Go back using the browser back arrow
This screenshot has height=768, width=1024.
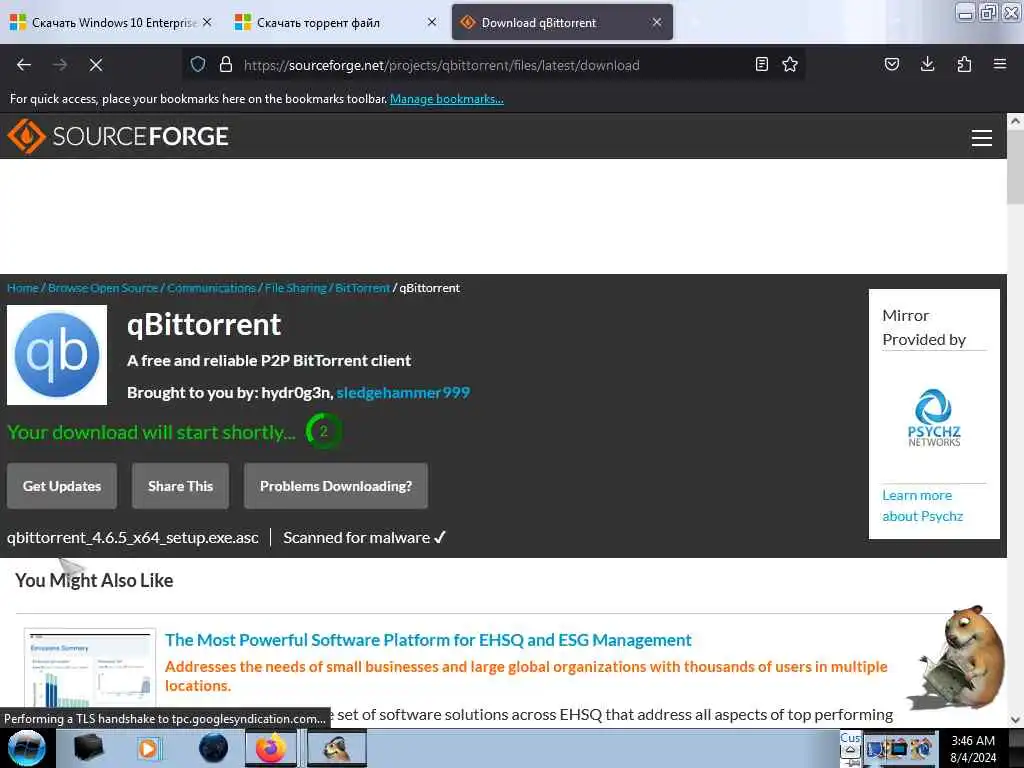pos(24,65)
